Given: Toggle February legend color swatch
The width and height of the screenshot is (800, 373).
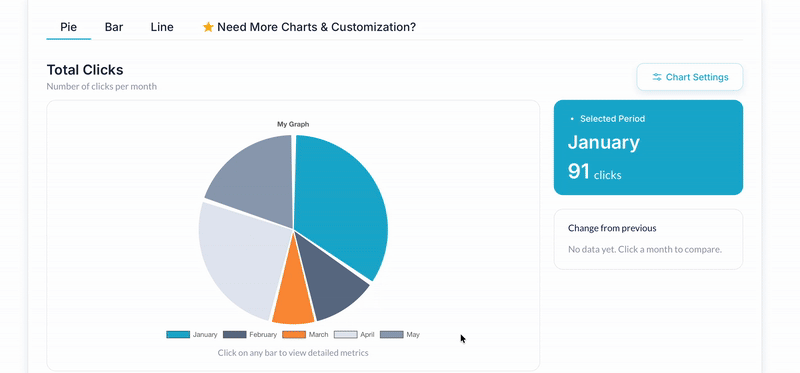Looking at the screenshot, I should coord(235,335).
